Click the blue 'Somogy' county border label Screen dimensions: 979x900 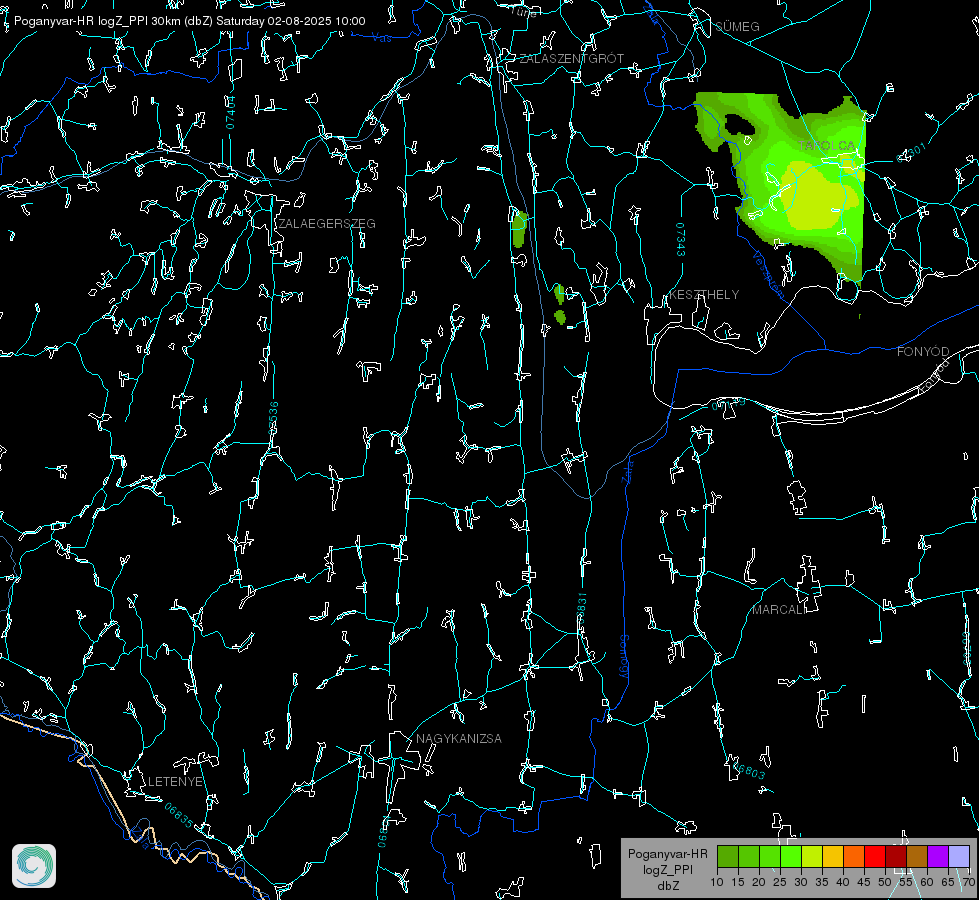[623, 657]
